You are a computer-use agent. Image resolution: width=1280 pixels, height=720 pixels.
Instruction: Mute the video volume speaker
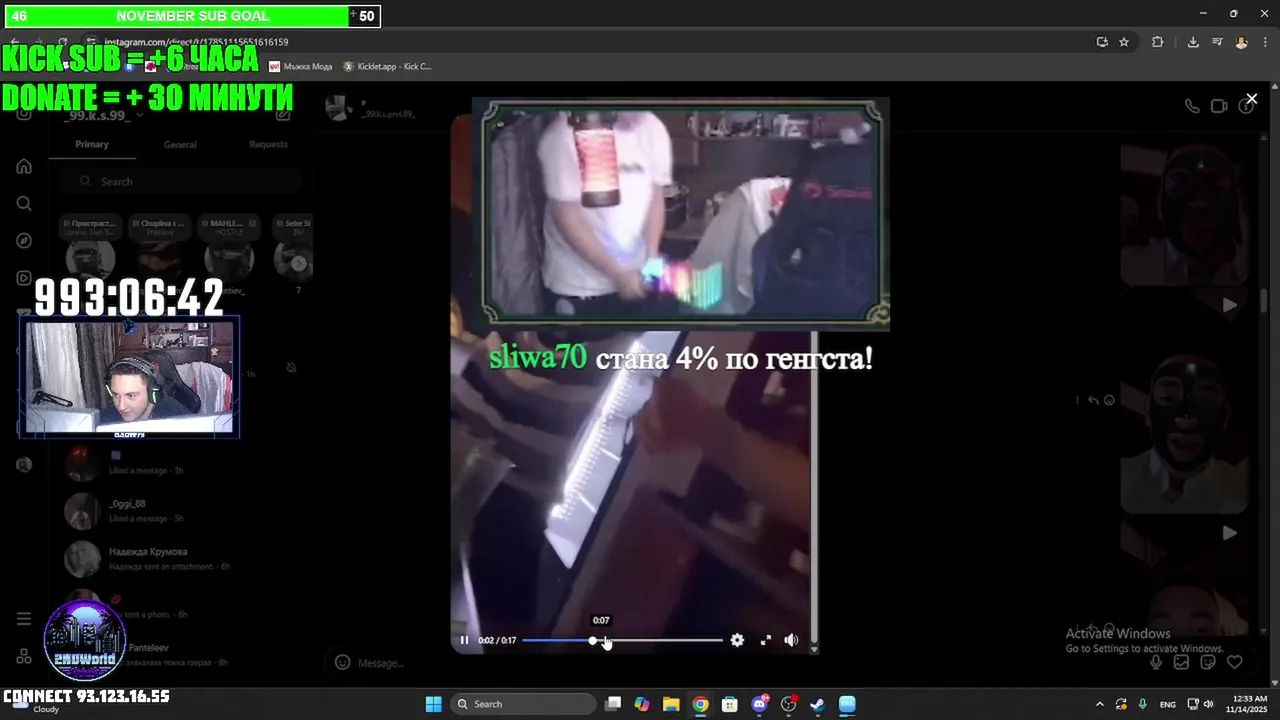pyautogui.click(x=791, y=640)
